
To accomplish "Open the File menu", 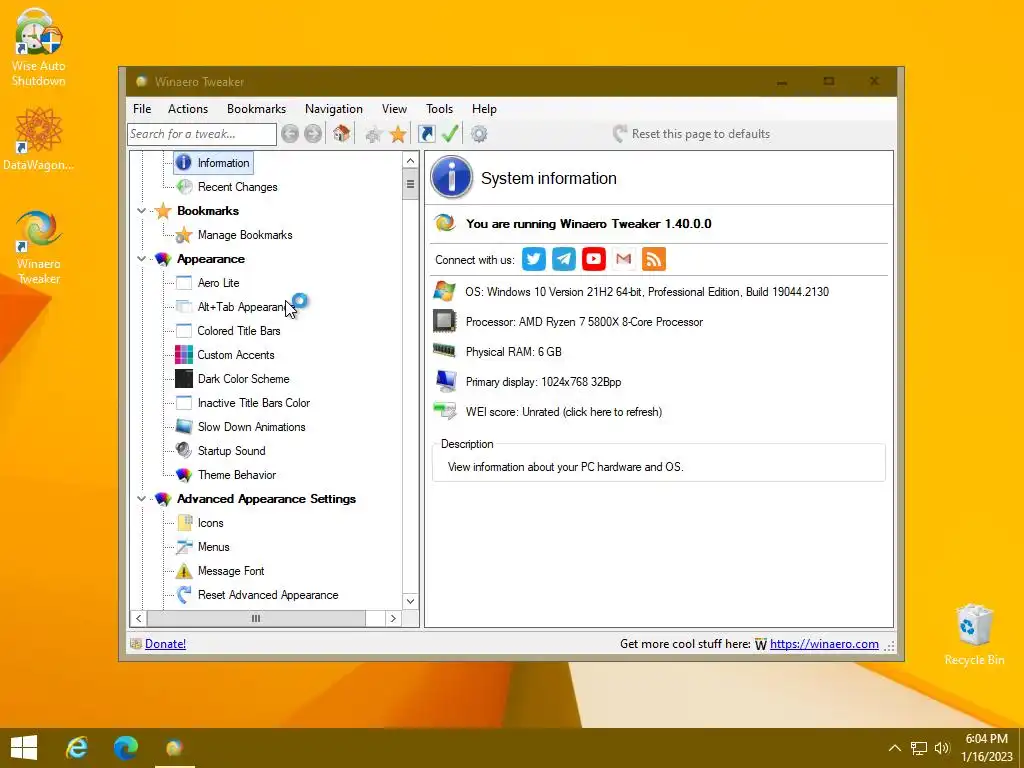I will click(x=142, y=109).
